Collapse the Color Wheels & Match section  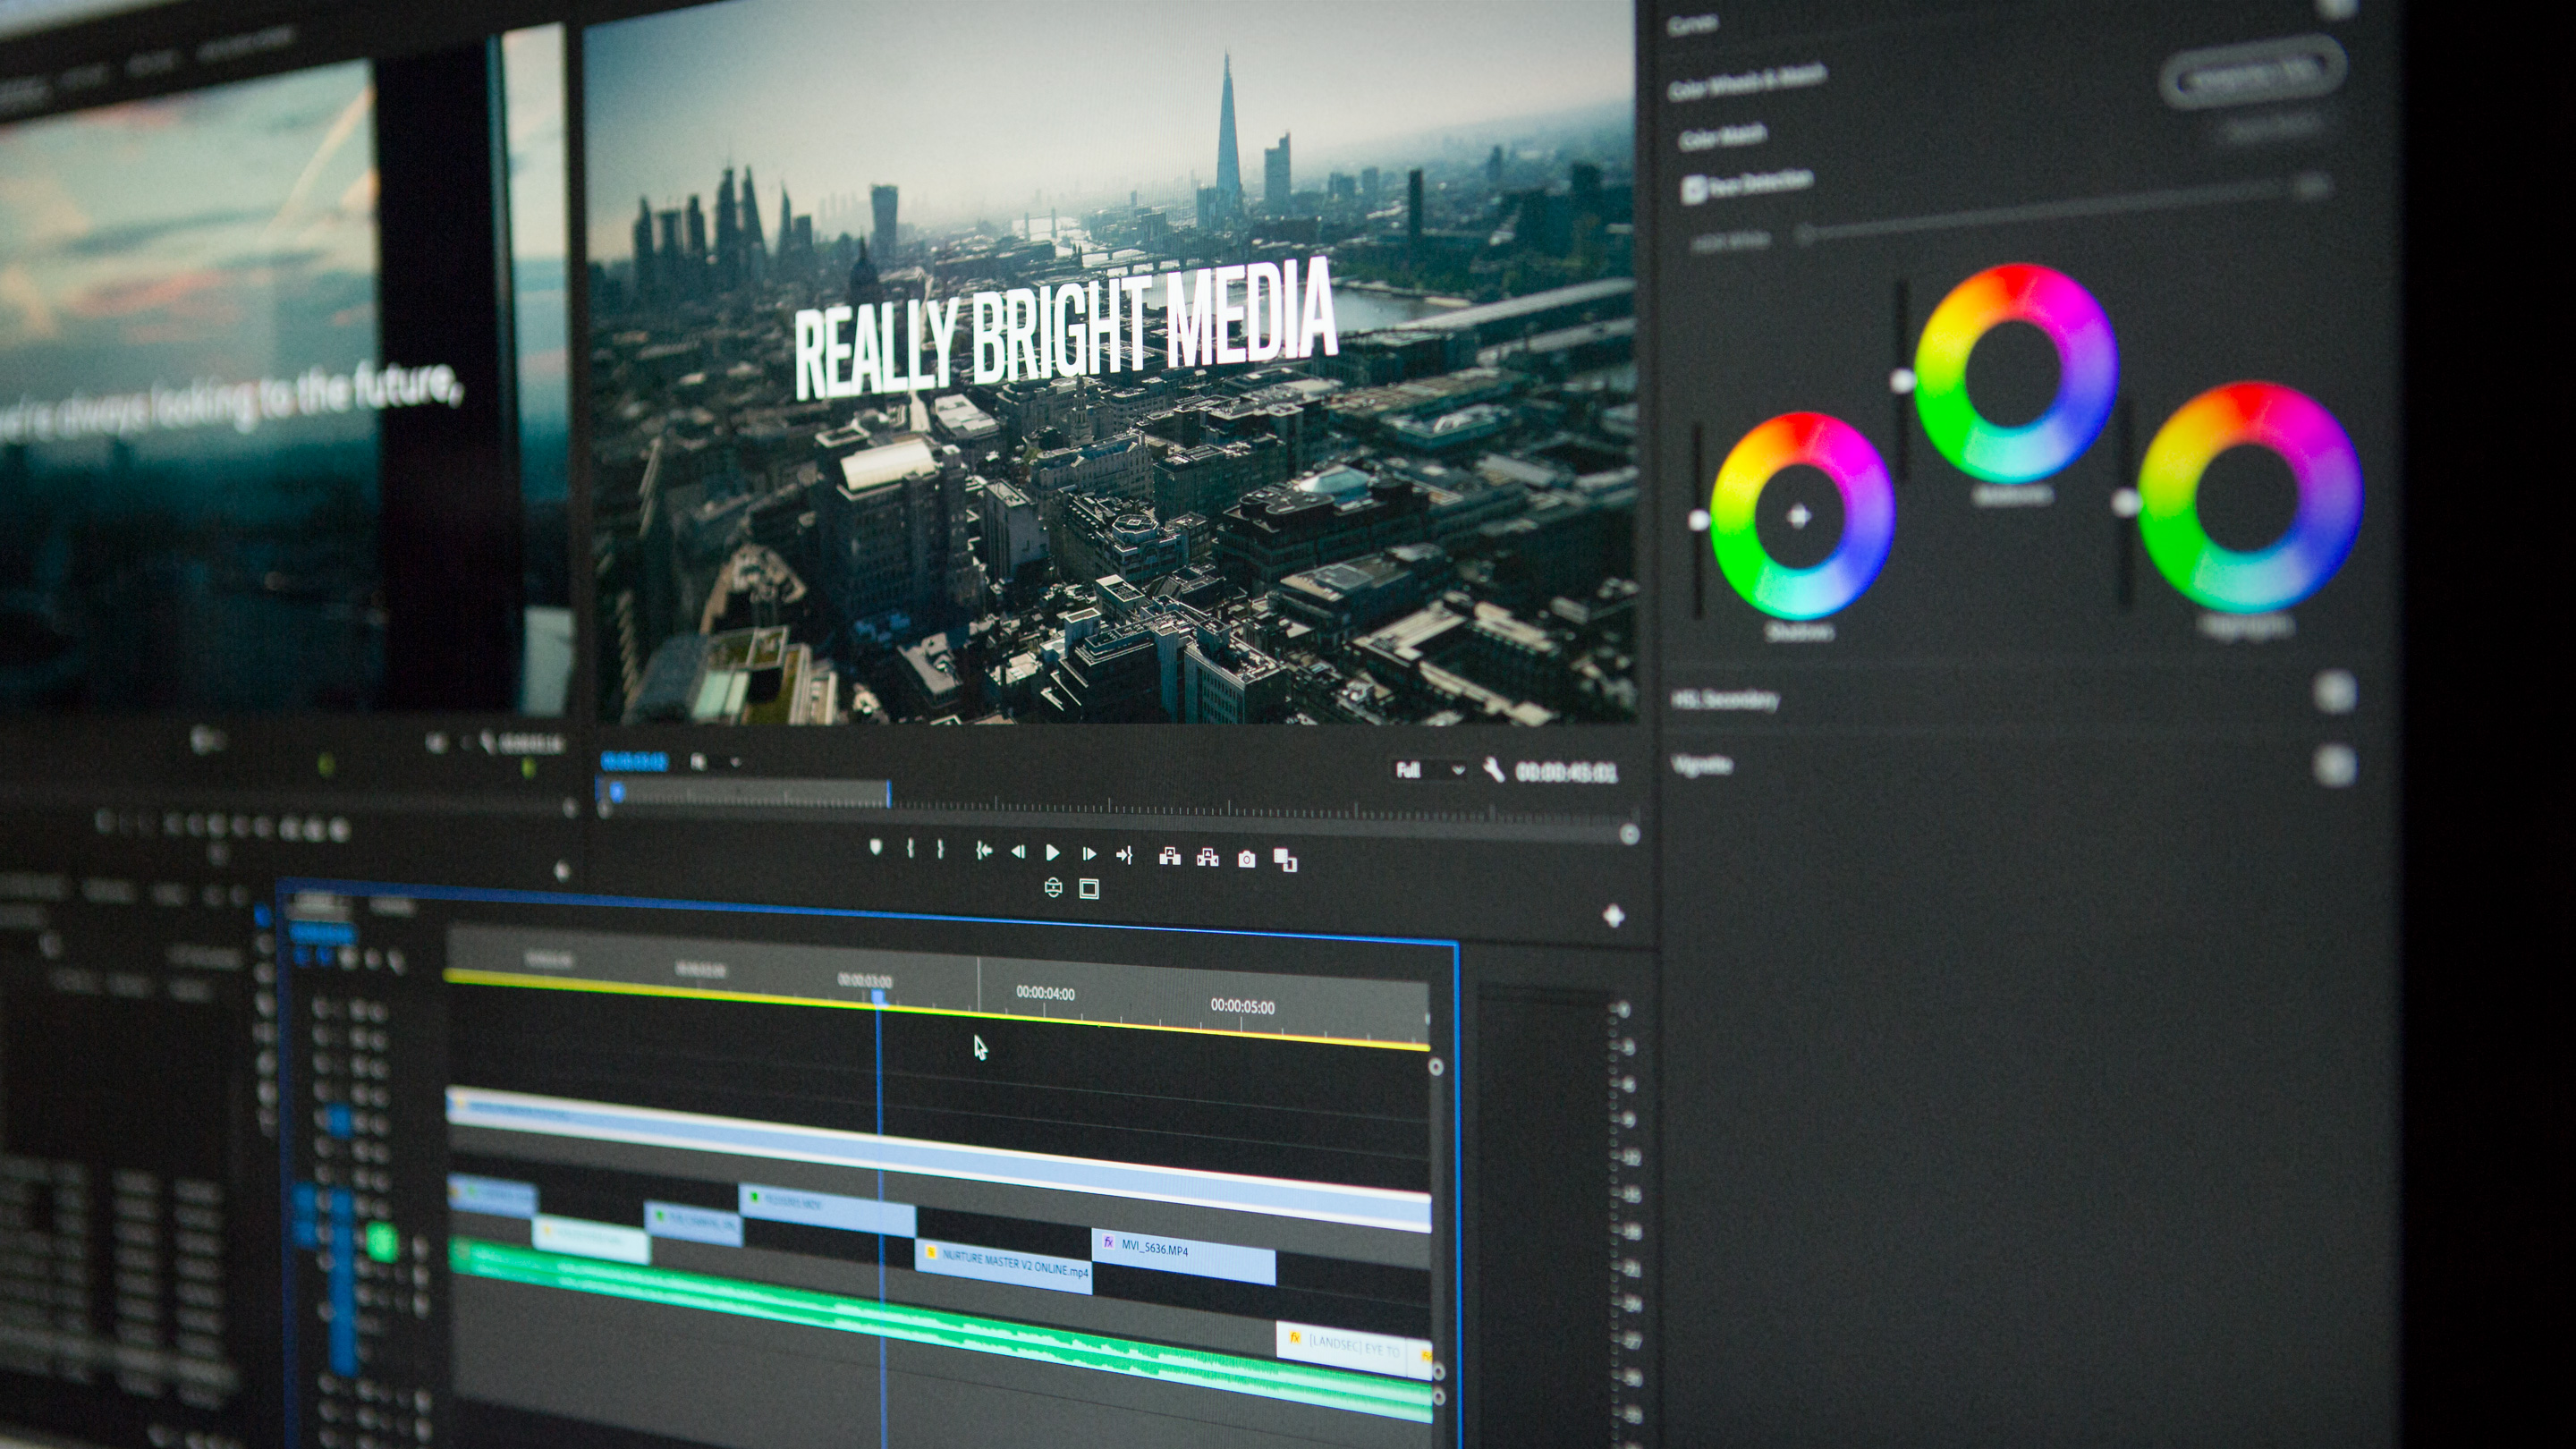[1747, 81]
